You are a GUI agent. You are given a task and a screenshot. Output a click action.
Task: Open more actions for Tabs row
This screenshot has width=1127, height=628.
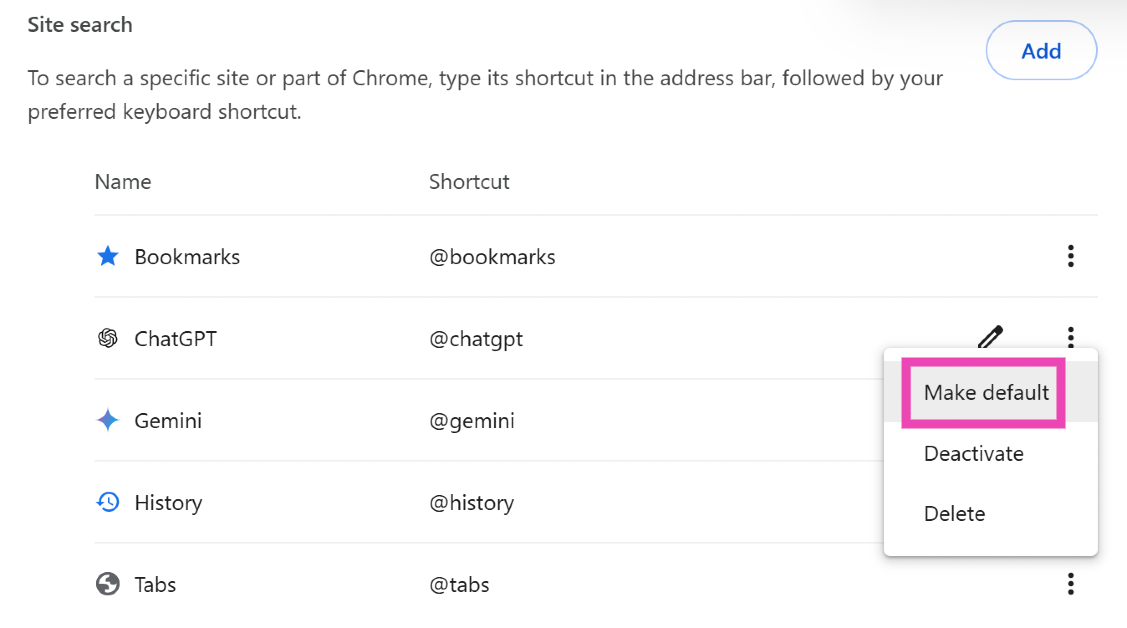(x=1070, y=584)
